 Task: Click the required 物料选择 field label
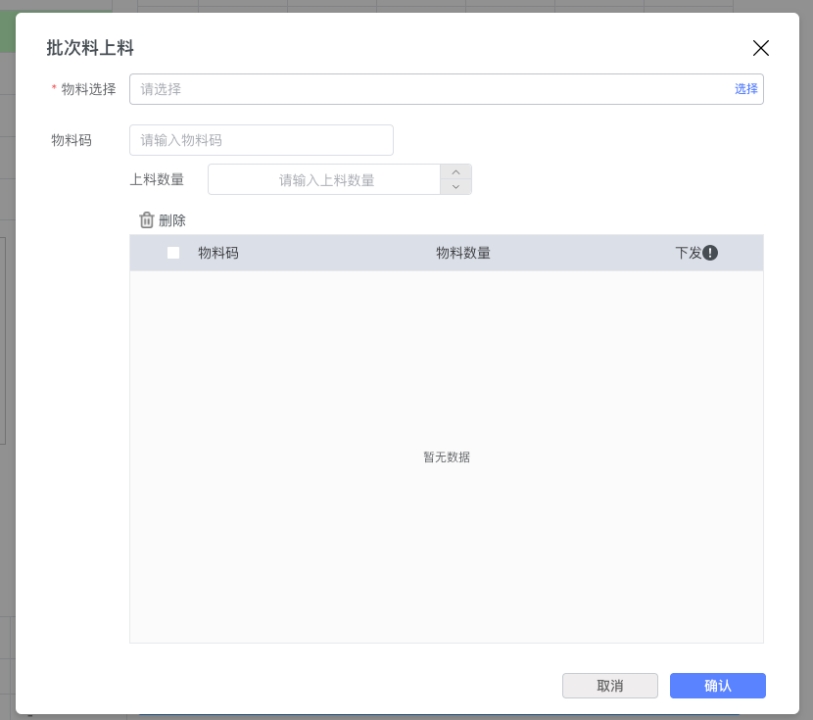(x=88, y=89)
